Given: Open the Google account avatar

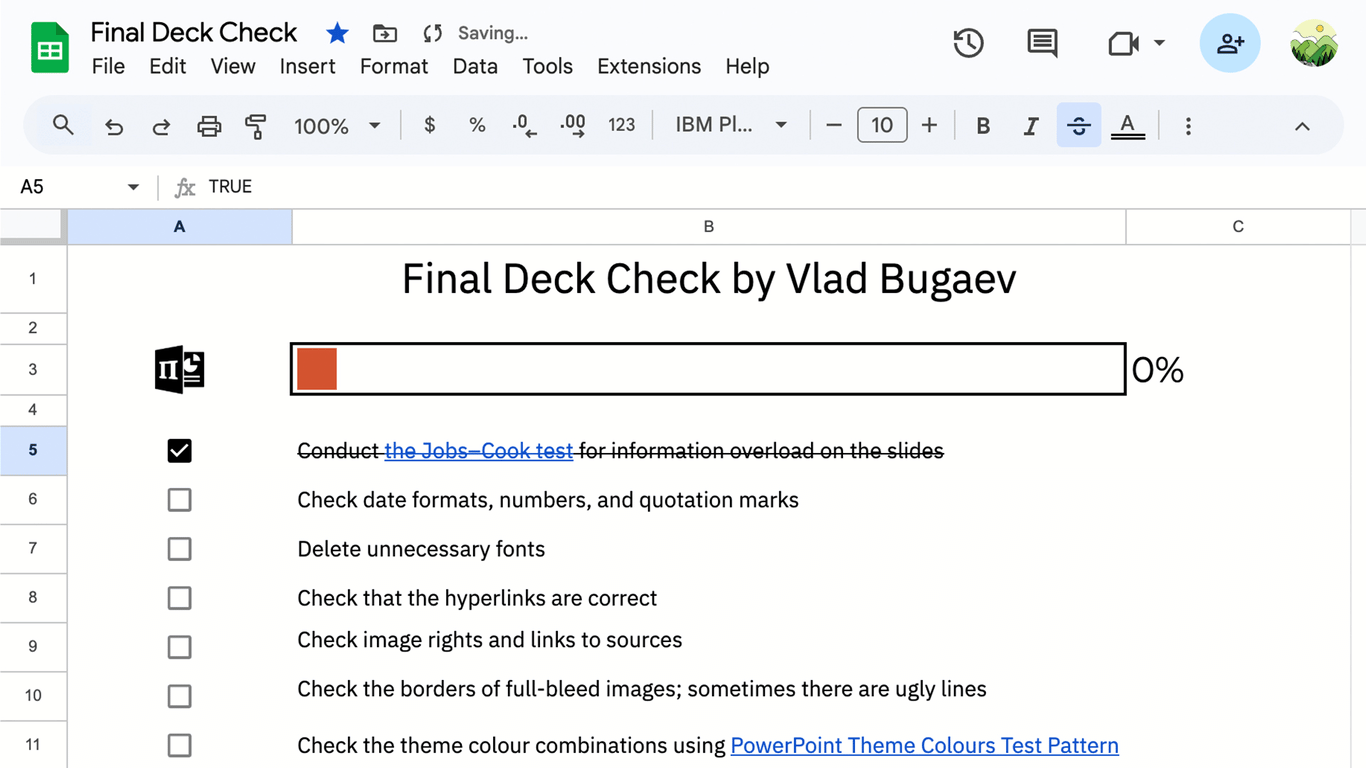Looking at the screenshot, I should (1314, 43).
